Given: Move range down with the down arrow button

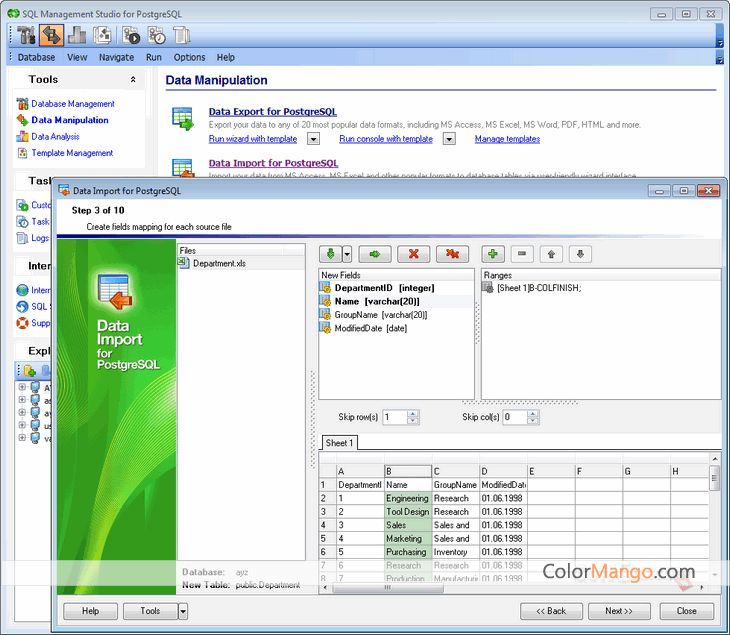Looking at the screenshot, I should coord(580,254).
